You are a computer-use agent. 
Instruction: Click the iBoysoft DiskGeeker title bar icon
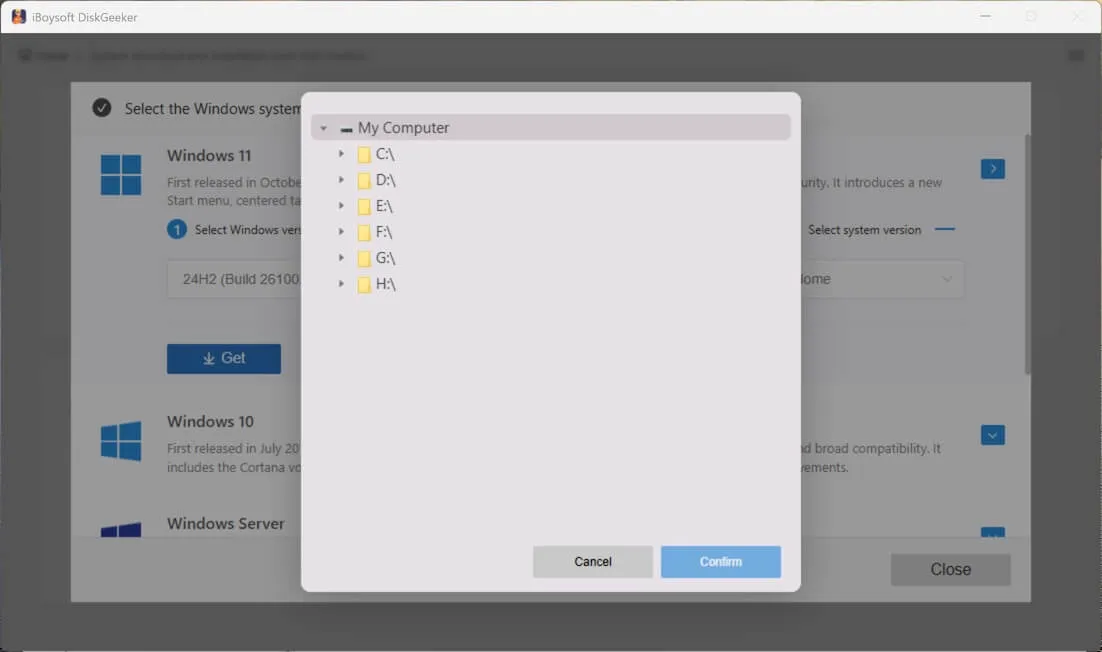click(17, 16)
